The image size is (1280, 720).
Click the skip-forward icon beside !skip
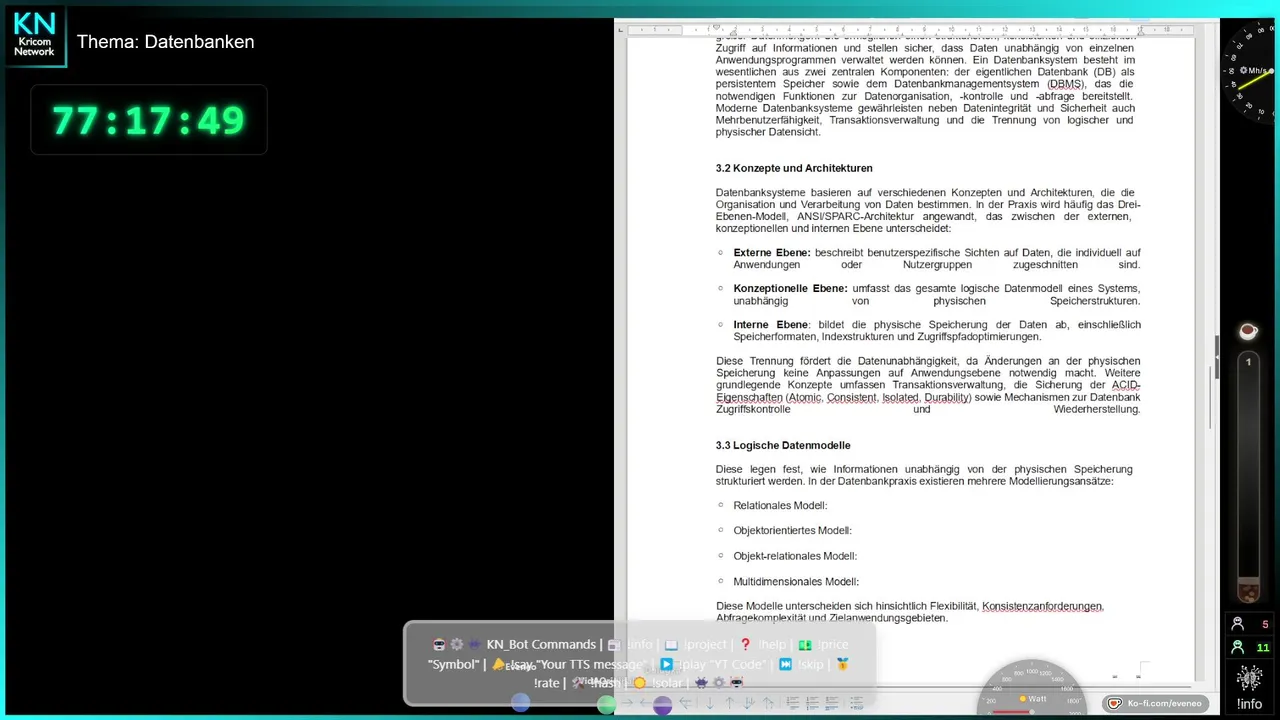tap(786, 664)
